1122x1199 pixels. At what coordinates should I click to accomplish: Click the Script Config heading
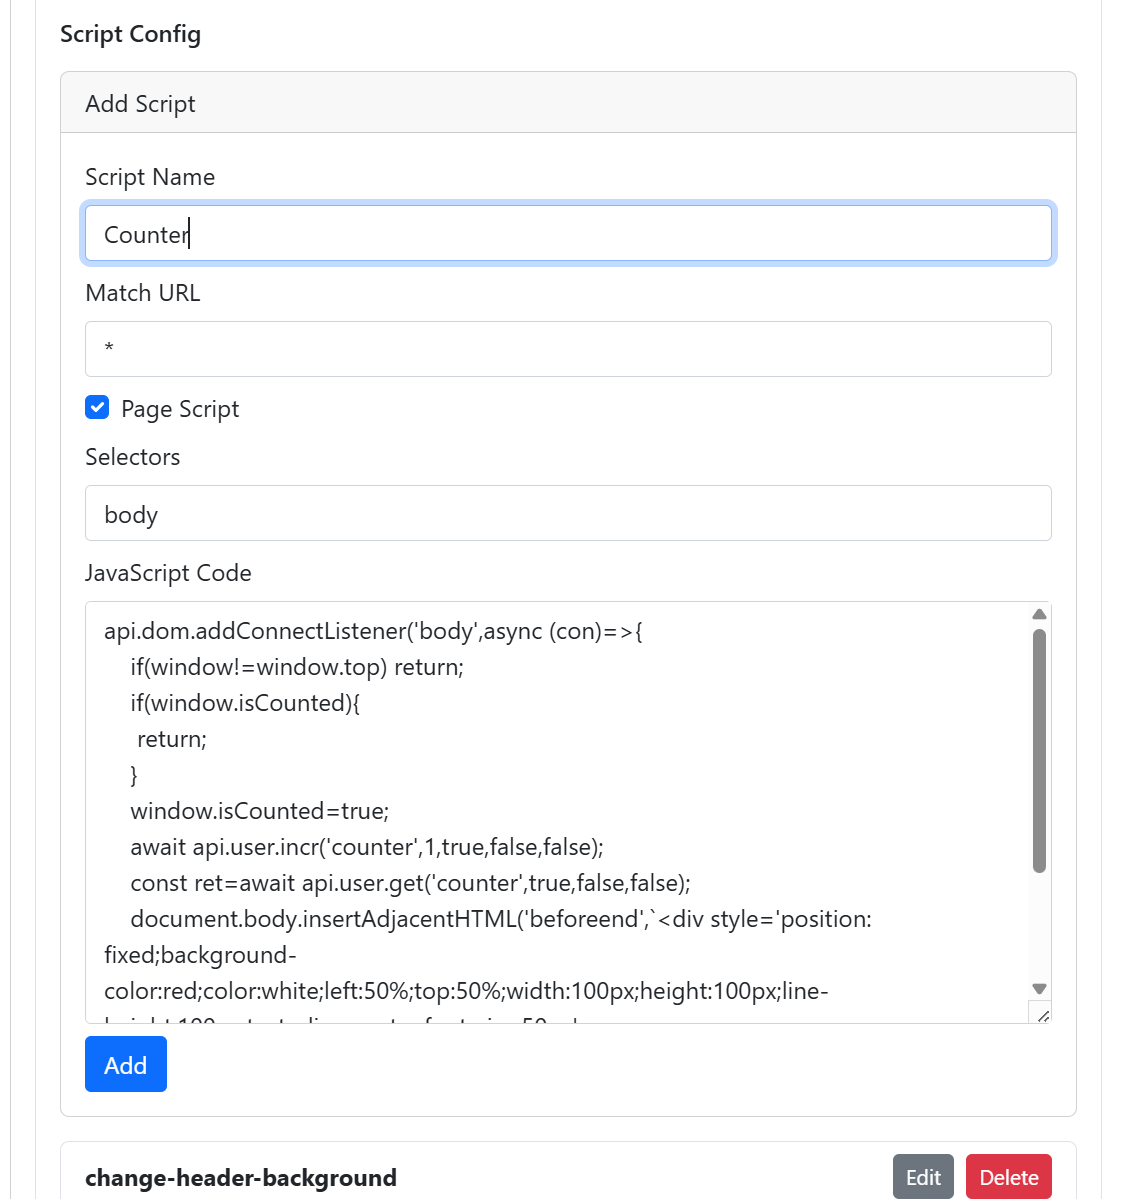click(x=131, y=34)
